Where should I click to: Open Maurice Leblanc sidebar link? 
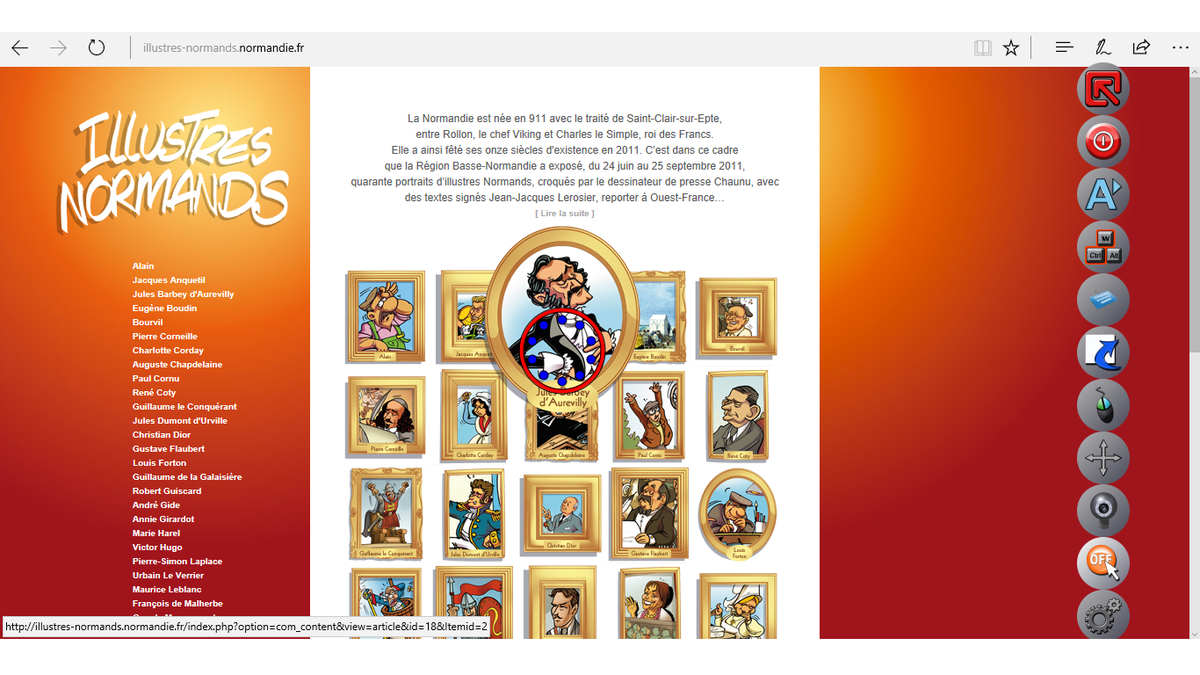(165, 589)
